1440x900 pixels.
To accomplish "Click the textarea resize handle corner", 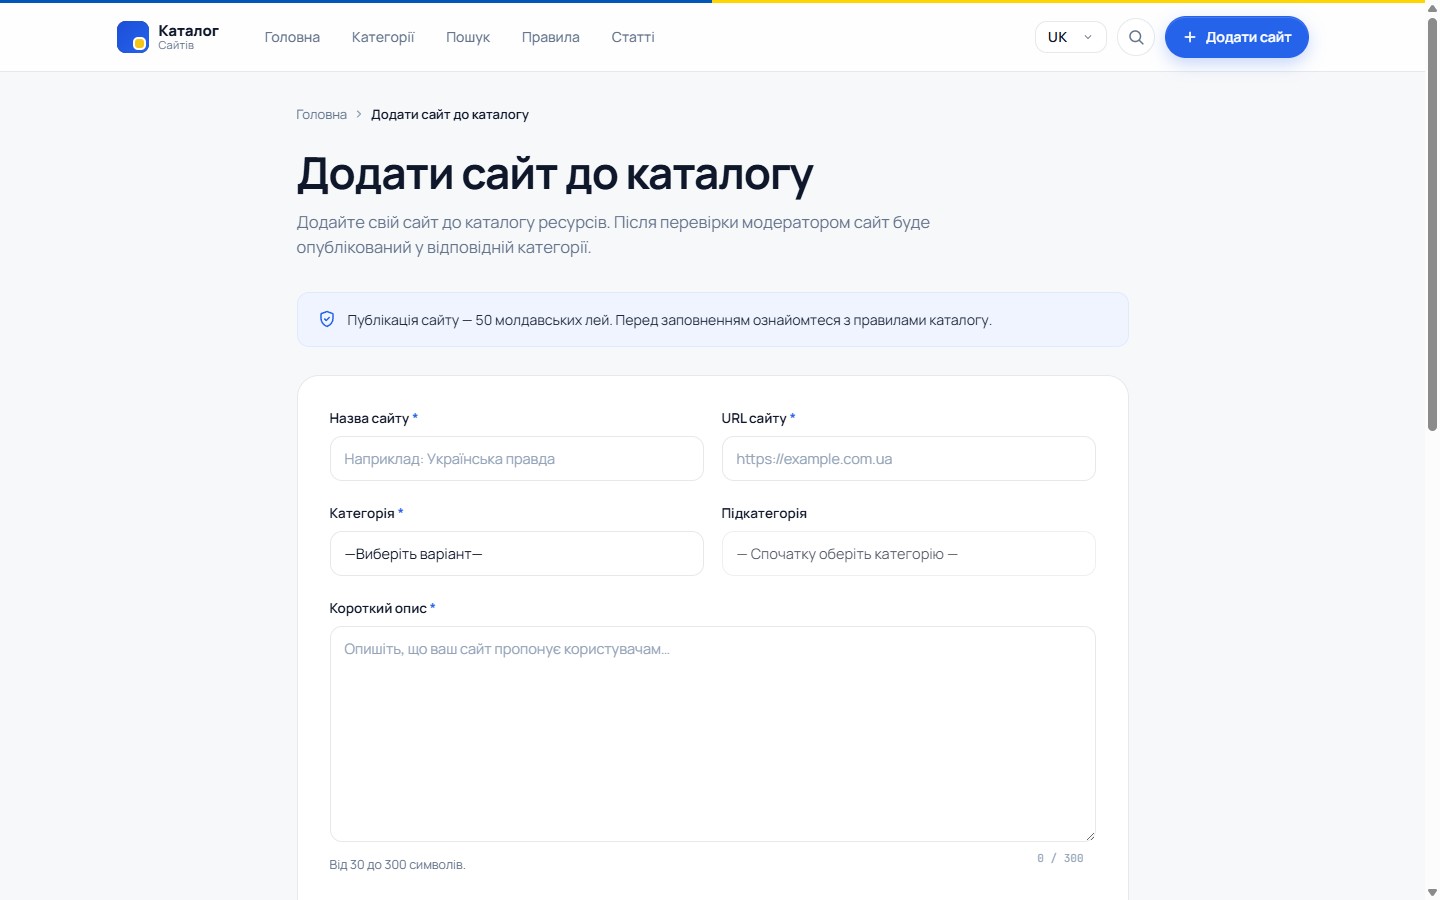I will (1089, 835).
